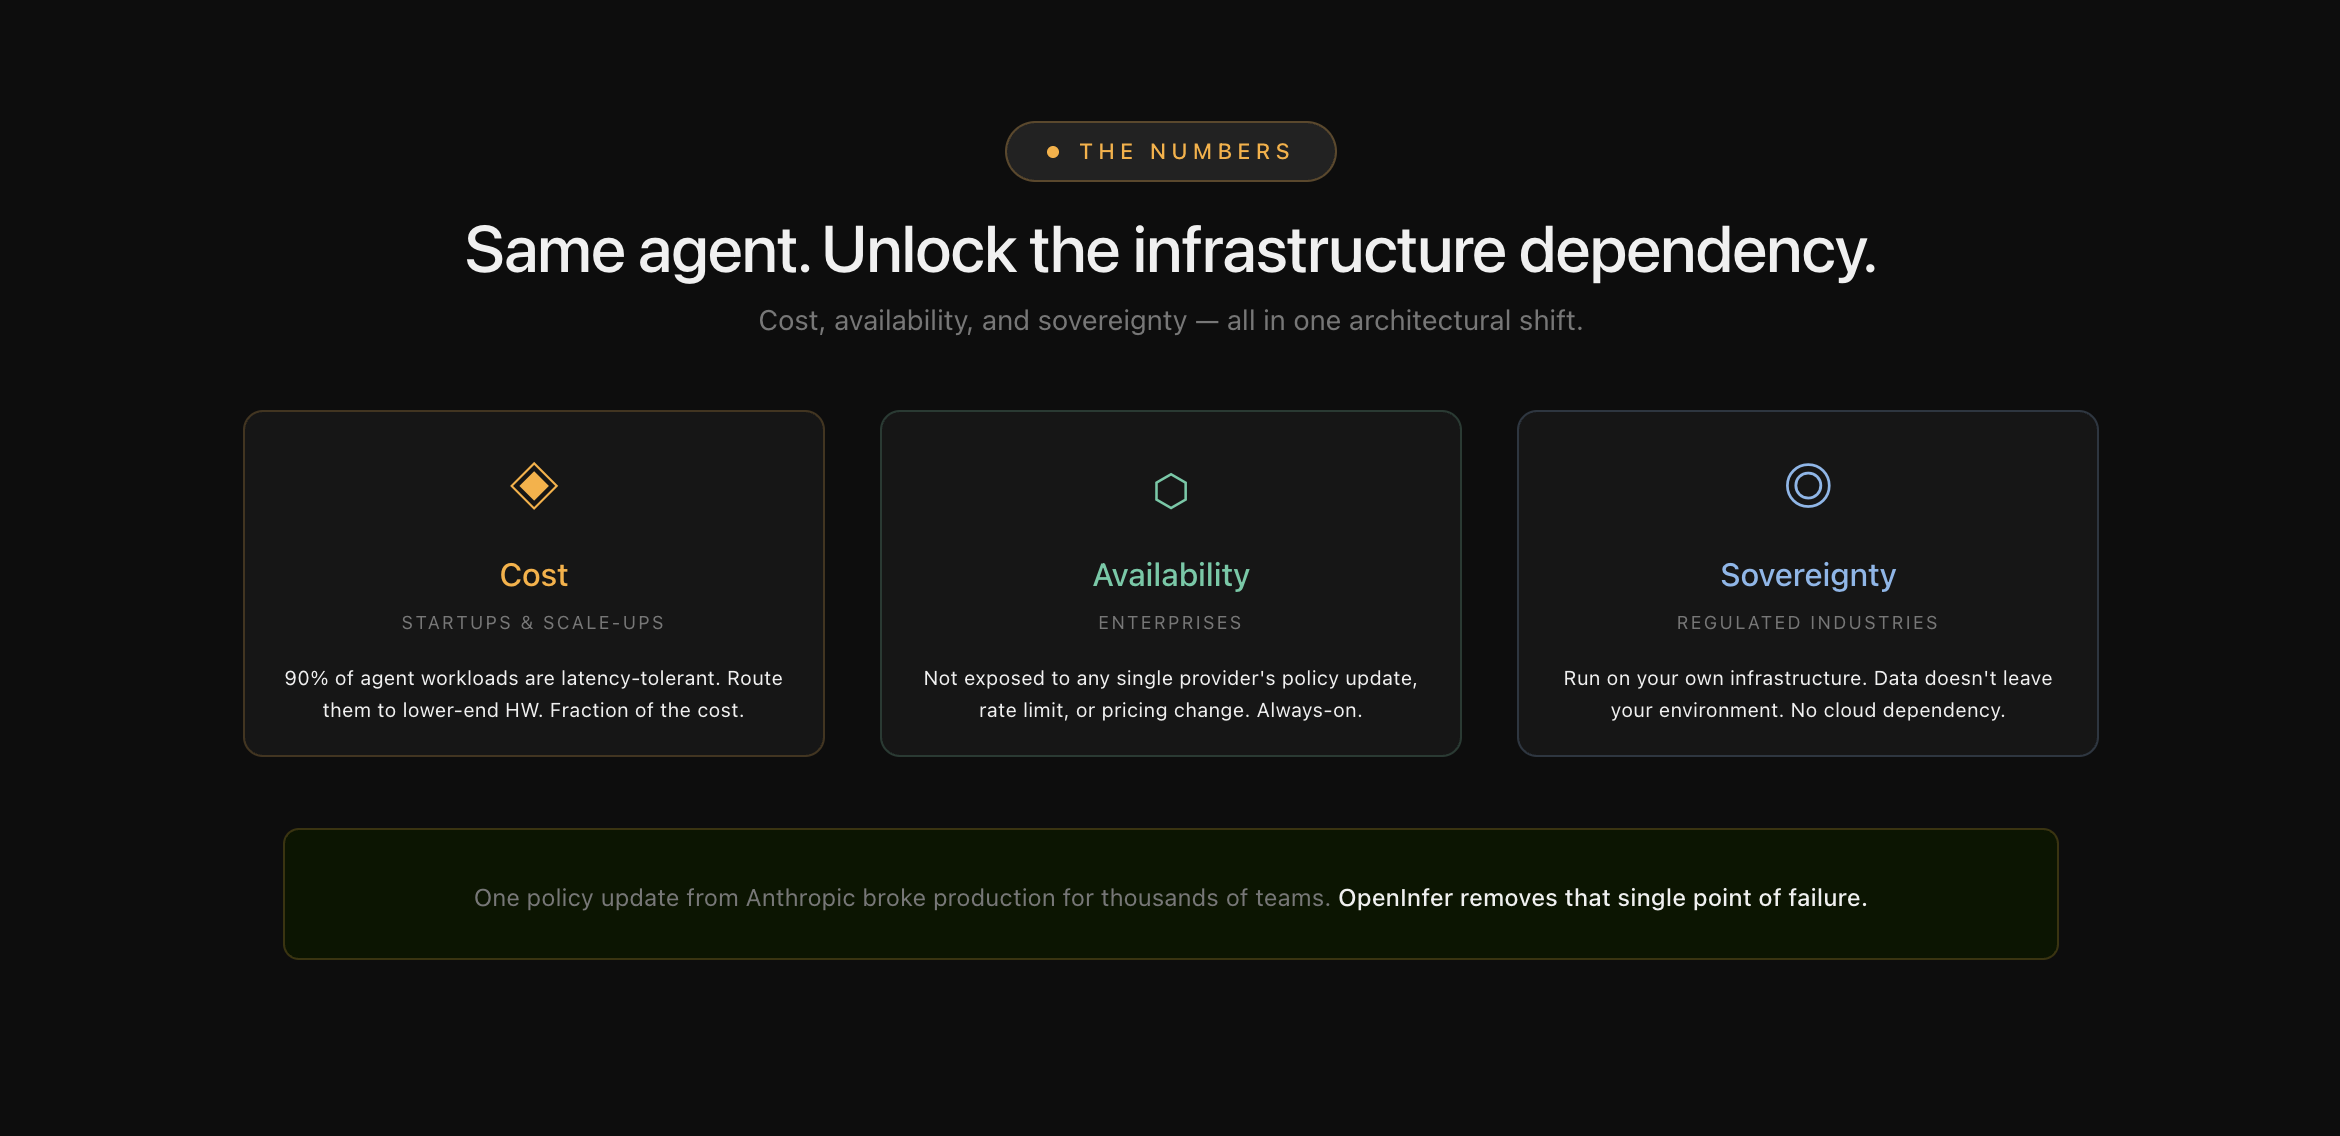Open THE NUMBERS section pill
2340x1136 pixels.
click(x=1170, y=151)
